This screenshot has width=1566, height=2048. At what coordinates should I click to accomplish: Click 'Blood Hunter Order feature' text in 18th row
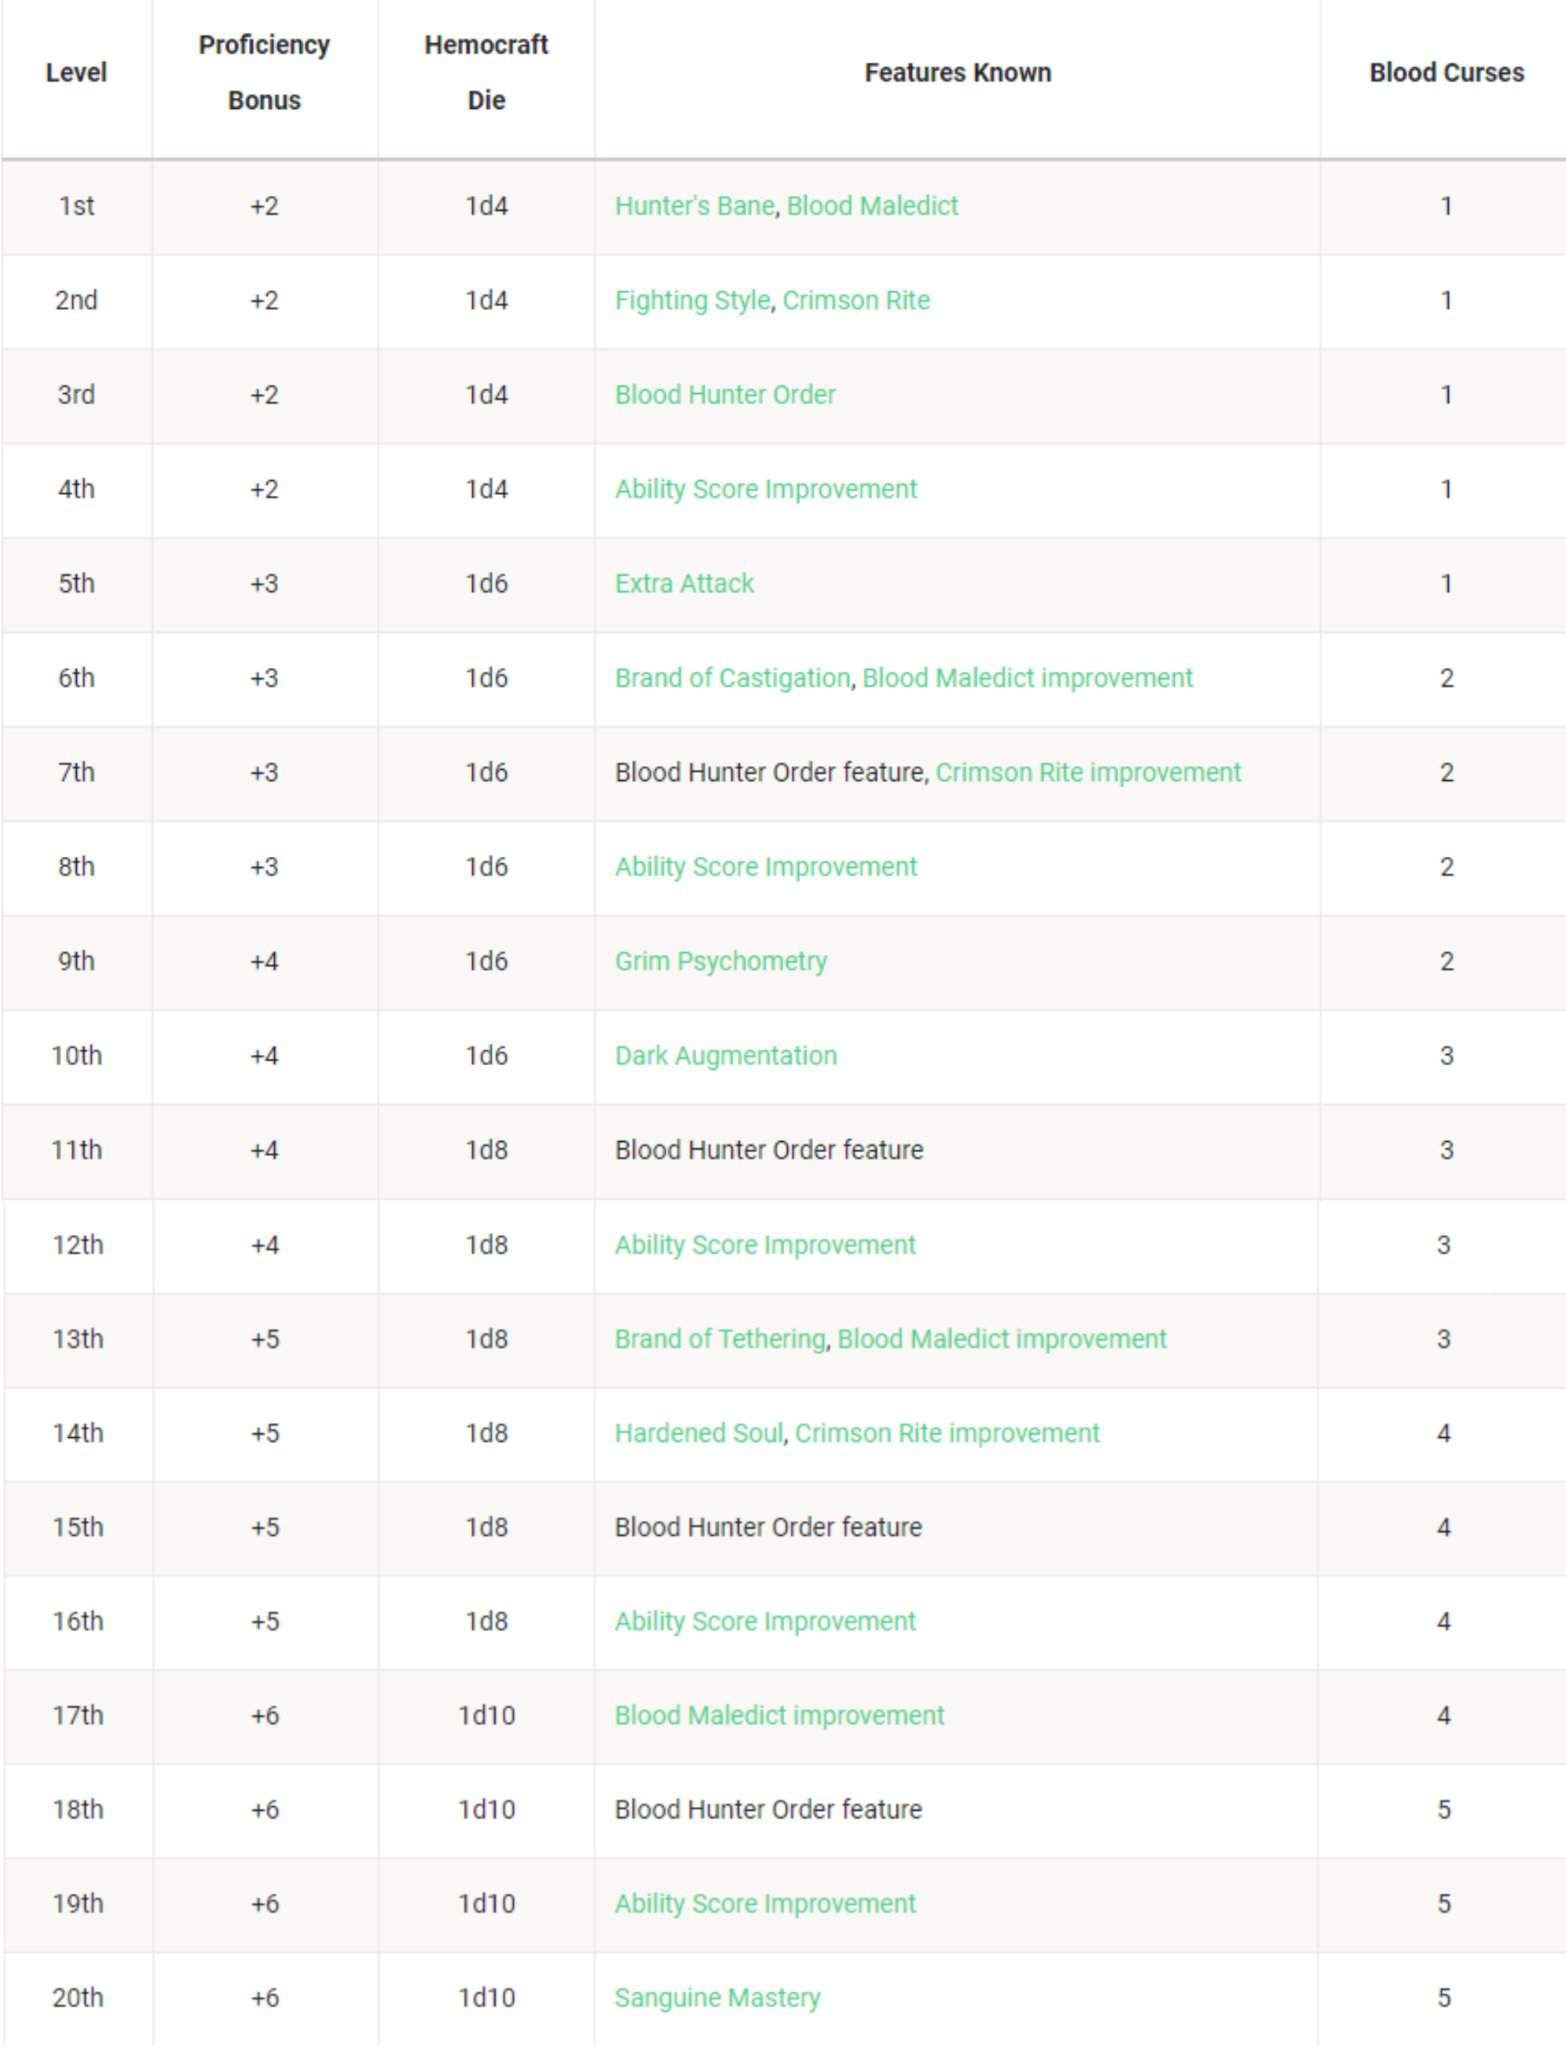768,1809
